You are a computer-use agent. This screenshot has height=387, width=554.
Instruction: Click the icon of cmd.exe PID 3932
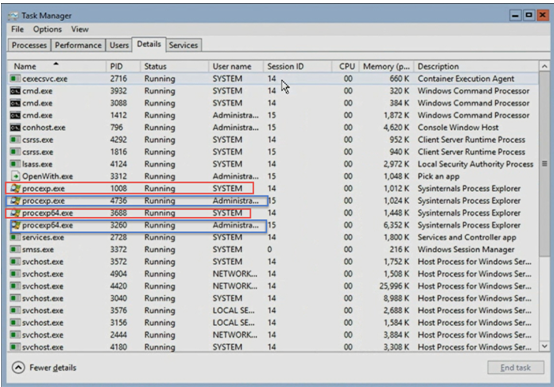click(15, 91)
